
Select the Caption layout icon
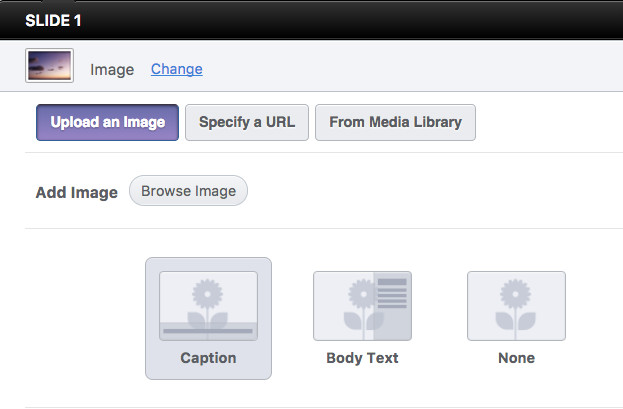[208, 306]
